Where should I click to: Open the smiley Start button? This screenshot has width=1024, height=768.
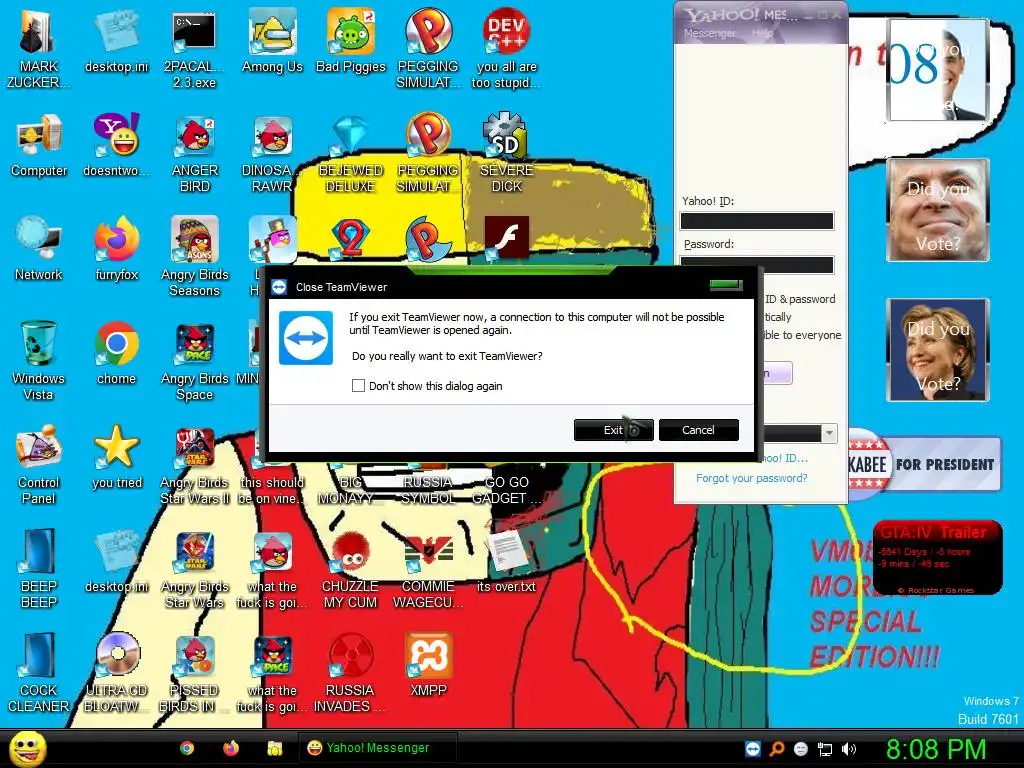point(28,748)
